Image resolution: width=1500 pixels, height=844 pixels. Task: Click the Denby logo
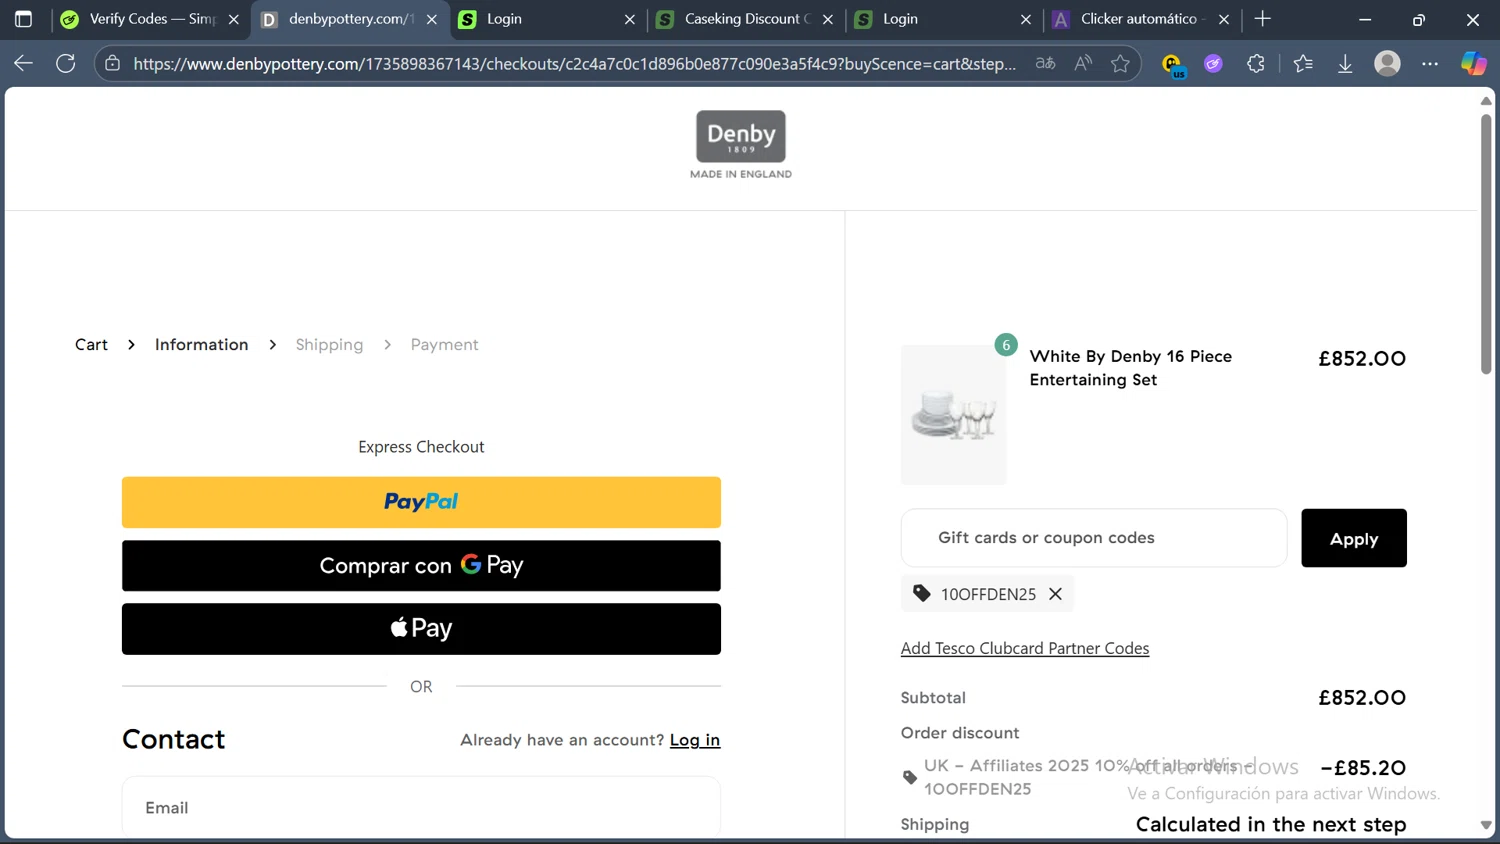pyautogui.click(x=741, y=144)
